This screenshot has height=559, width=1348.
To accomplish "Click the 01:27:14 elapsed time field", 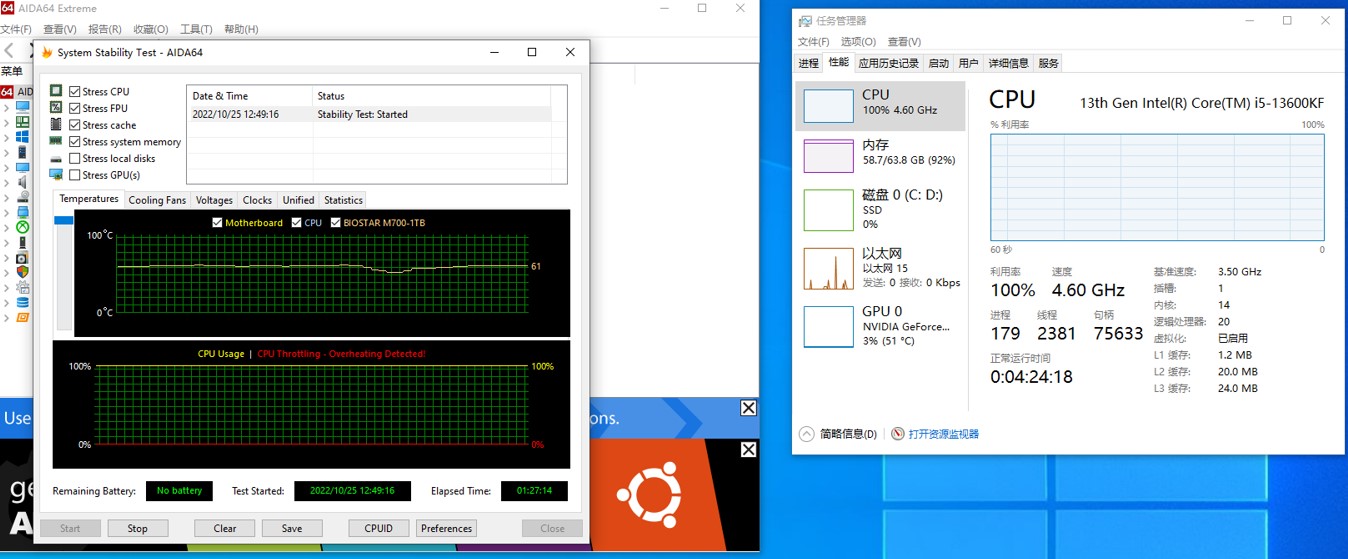I will click(x=534, y=491).
